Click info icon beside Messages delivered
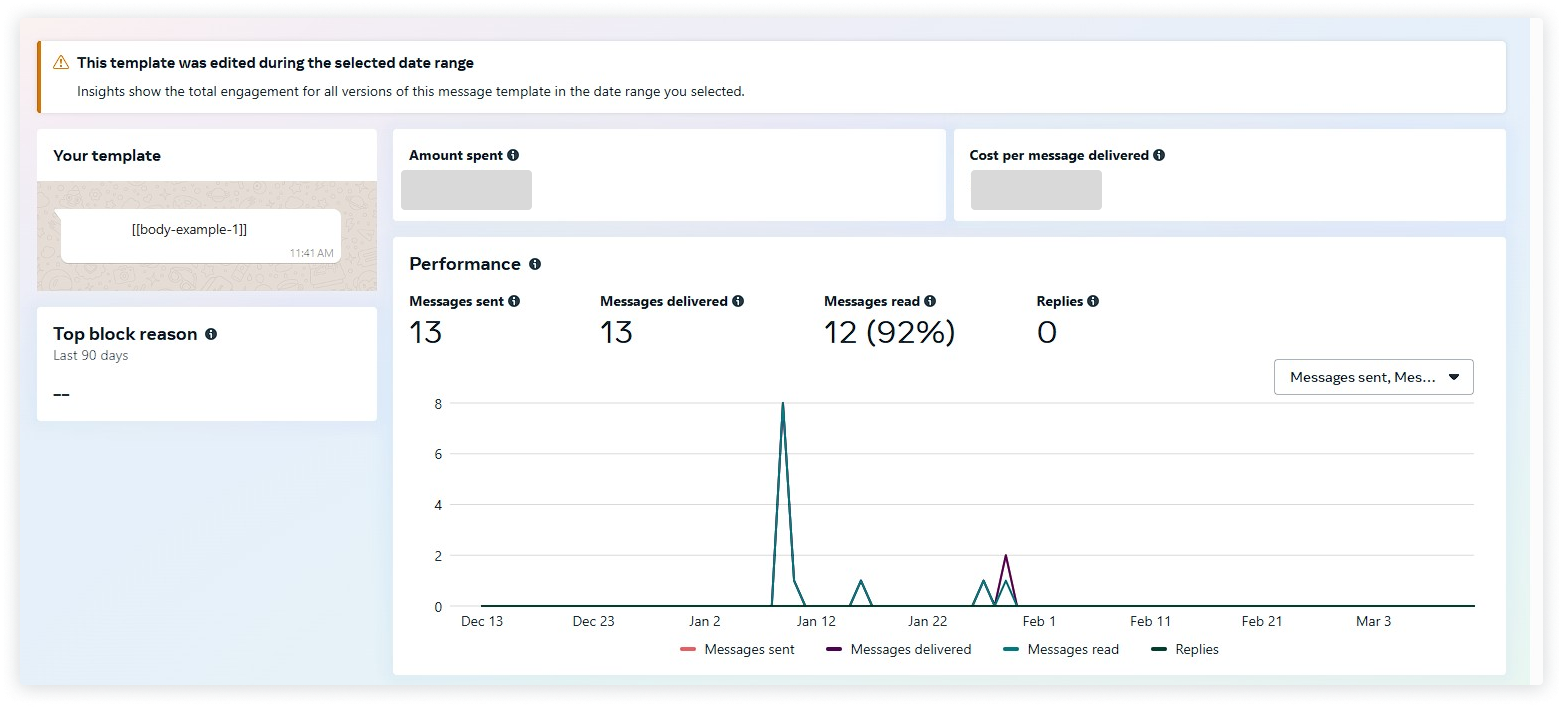This screenshot has height=707, width=1563. point(738,301)
